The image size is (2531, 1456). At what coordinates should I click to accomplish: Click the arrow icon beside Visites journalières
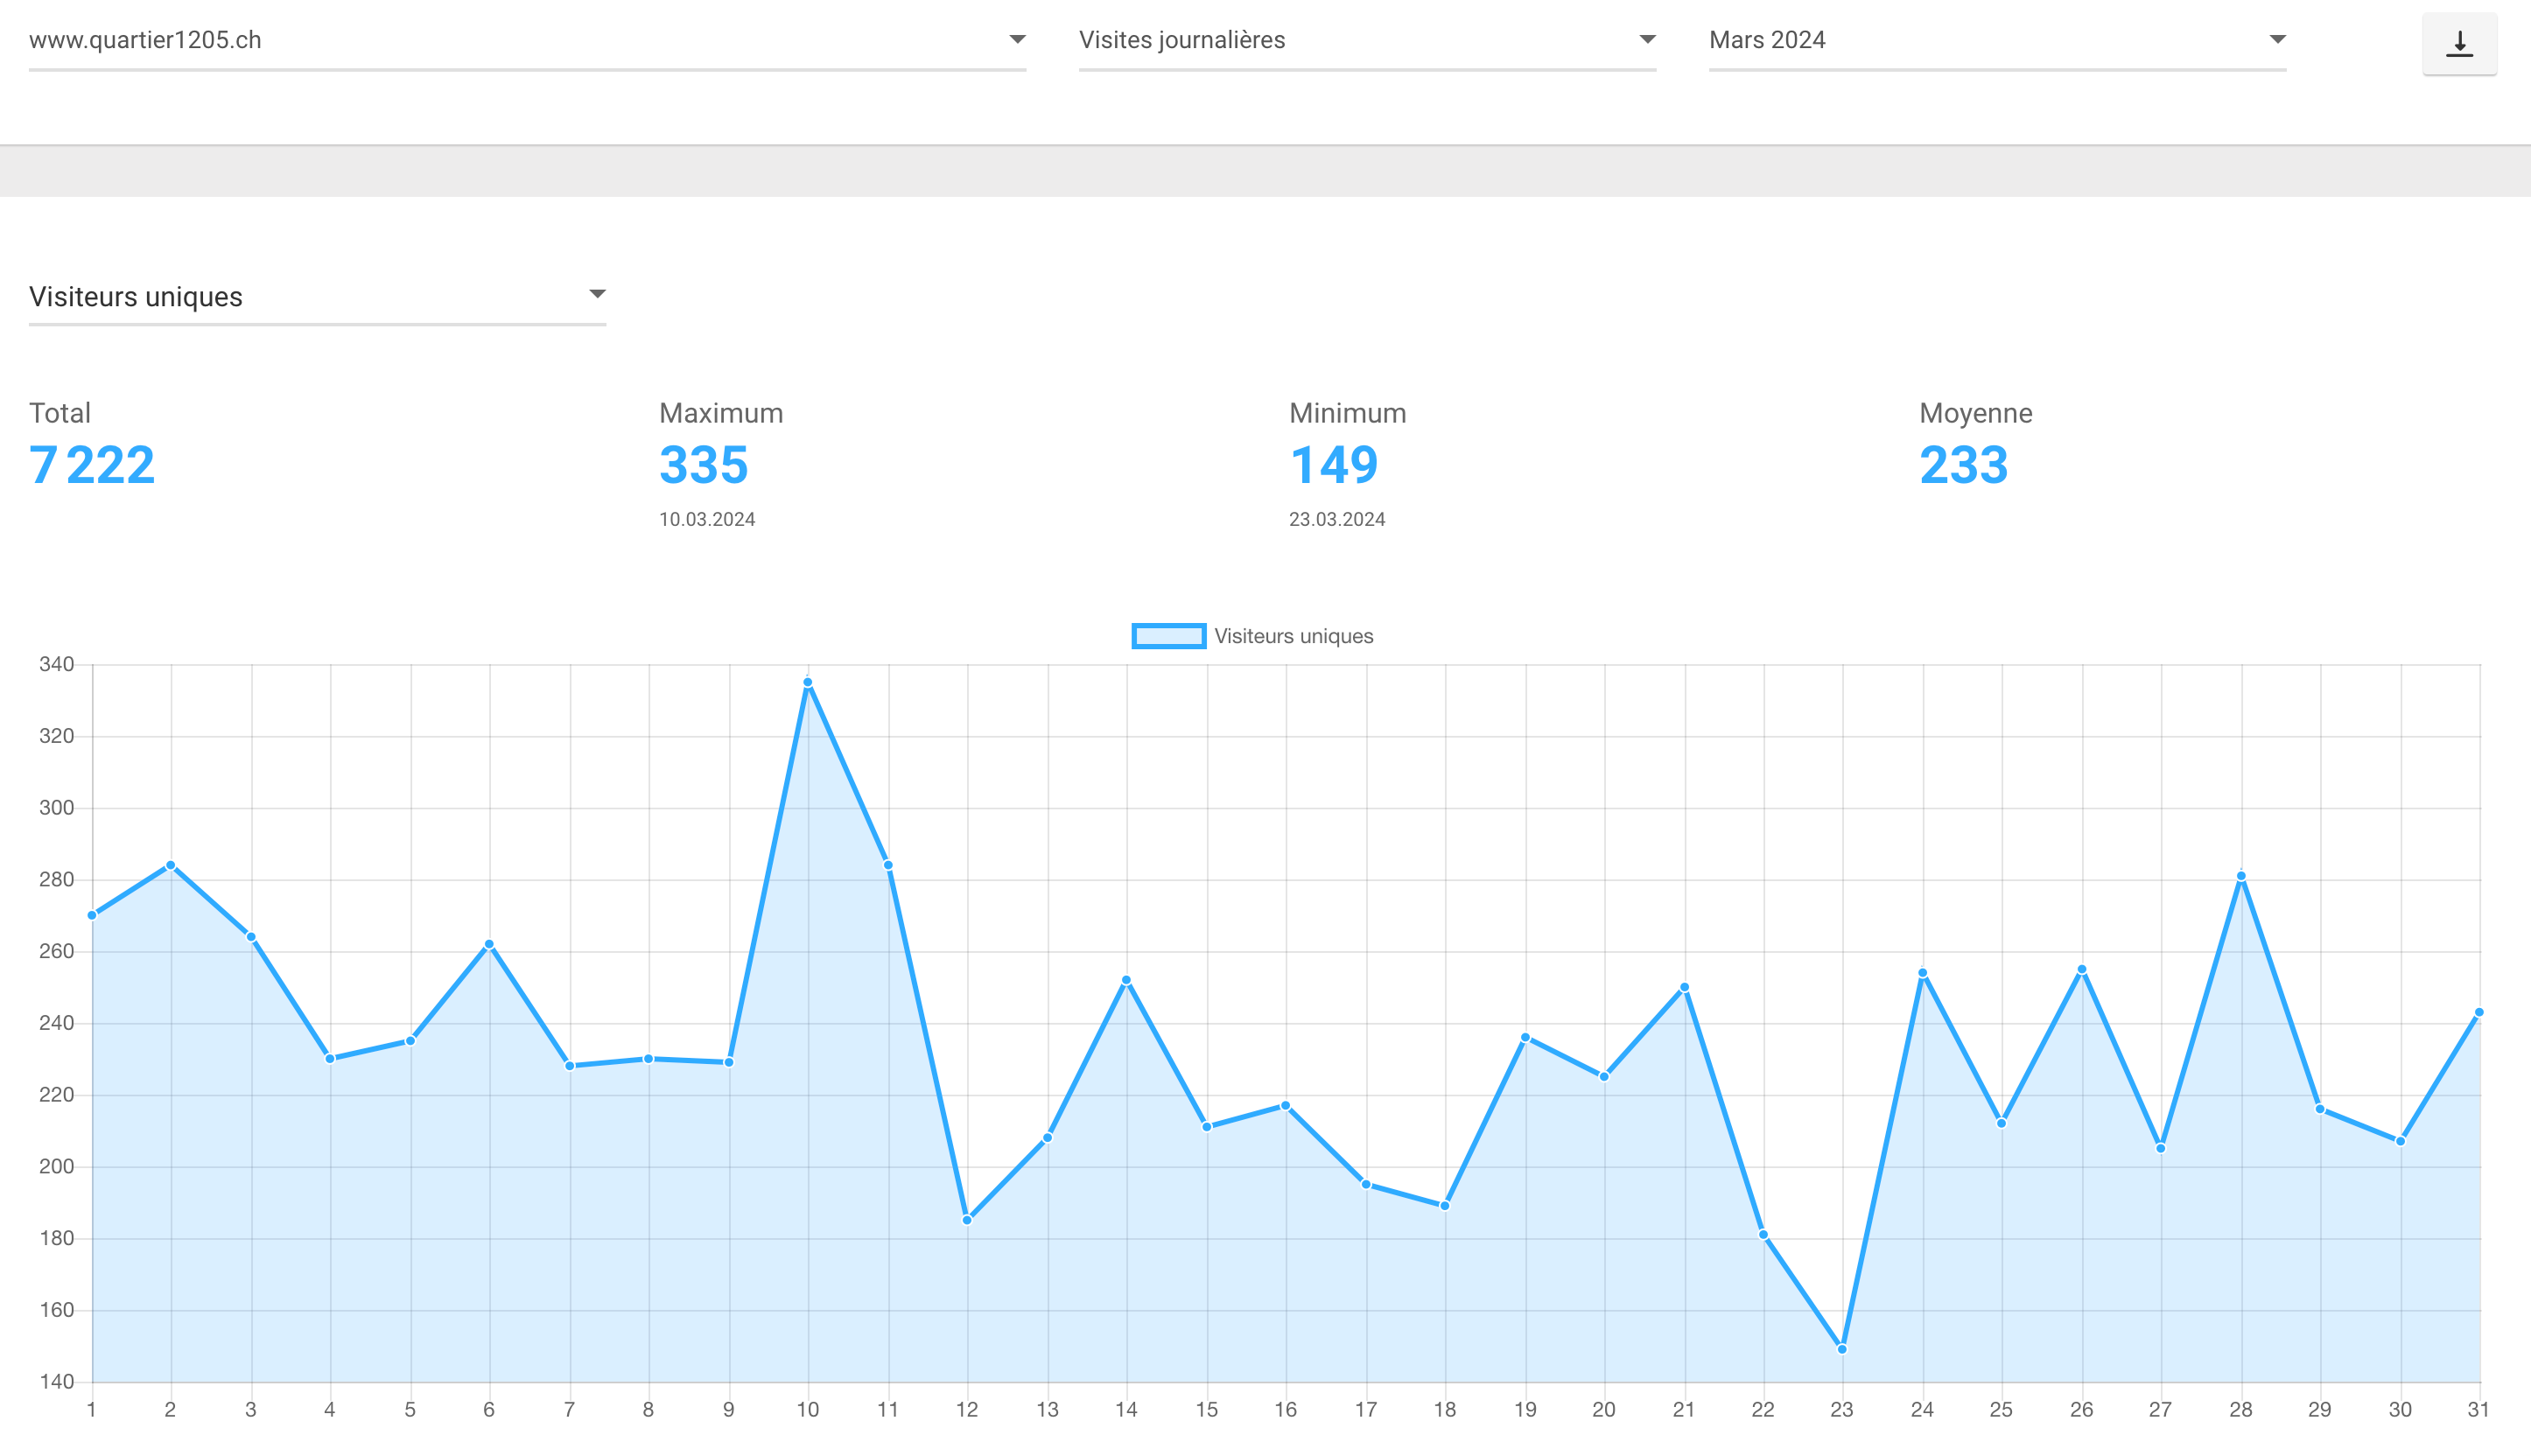[1647, 40]
